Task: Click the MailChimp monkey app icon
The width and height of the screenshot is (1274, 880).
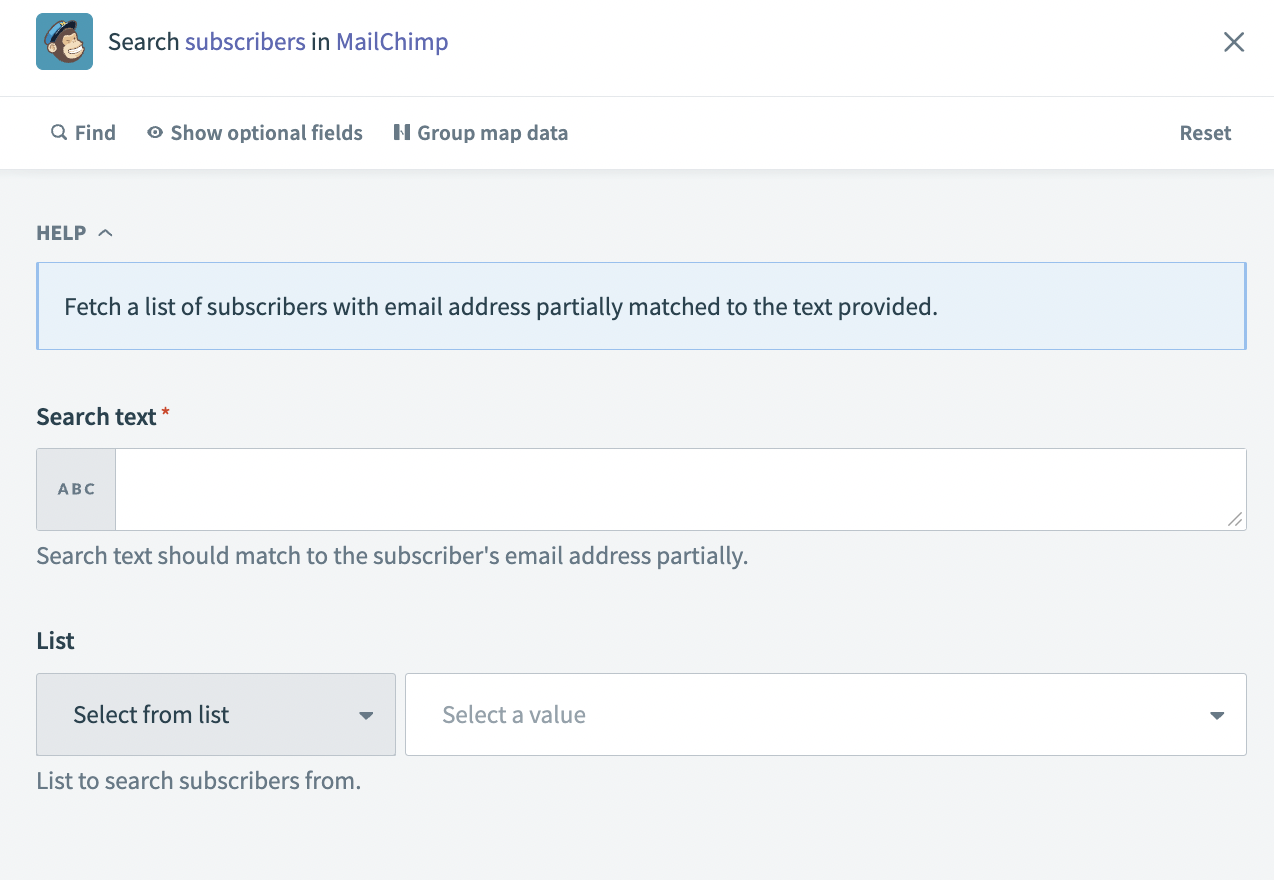Action: [63, 41]
